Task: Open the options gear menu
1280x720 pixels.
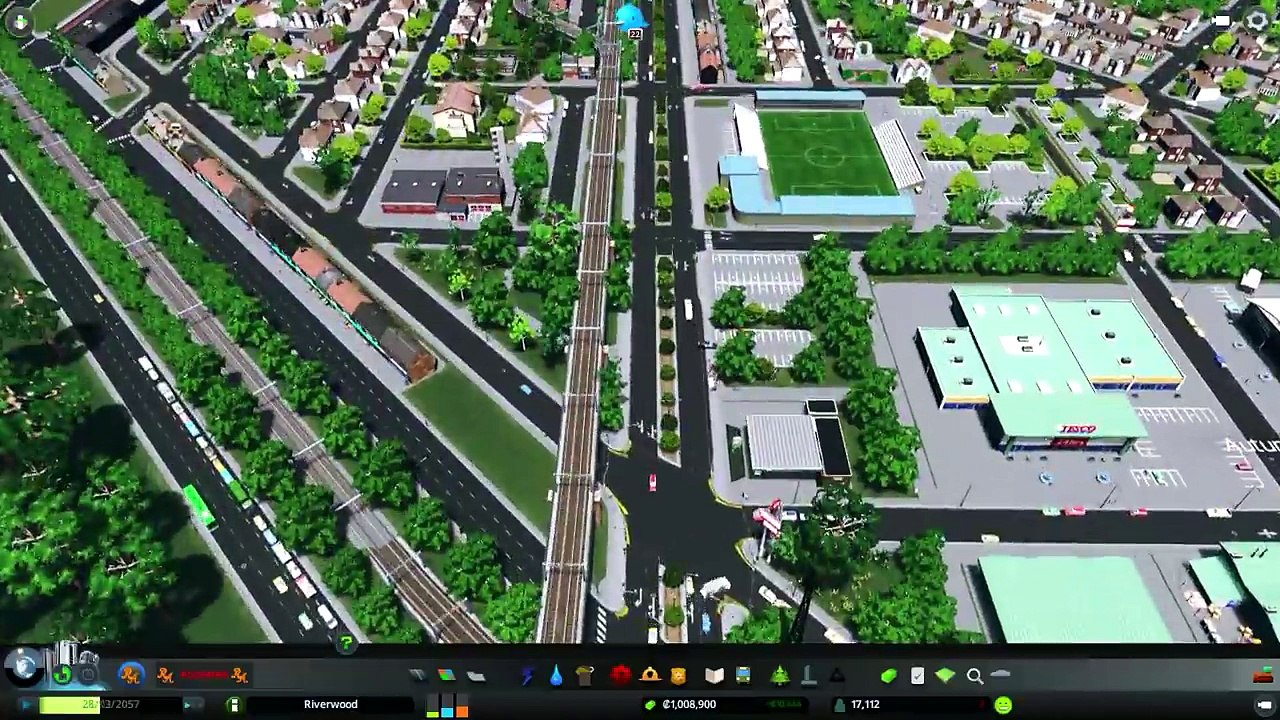Action: [1258, 20]
